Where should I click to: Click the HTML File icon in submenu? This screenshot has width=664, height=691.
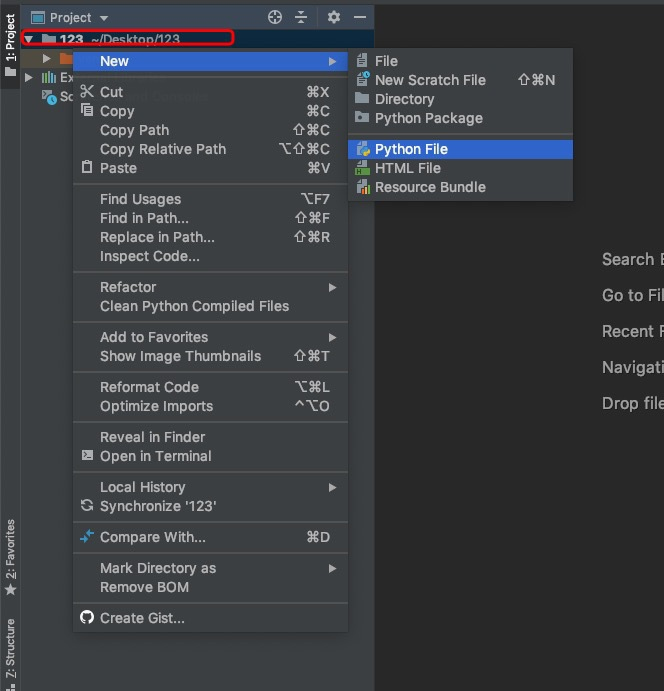coord(362,168)
